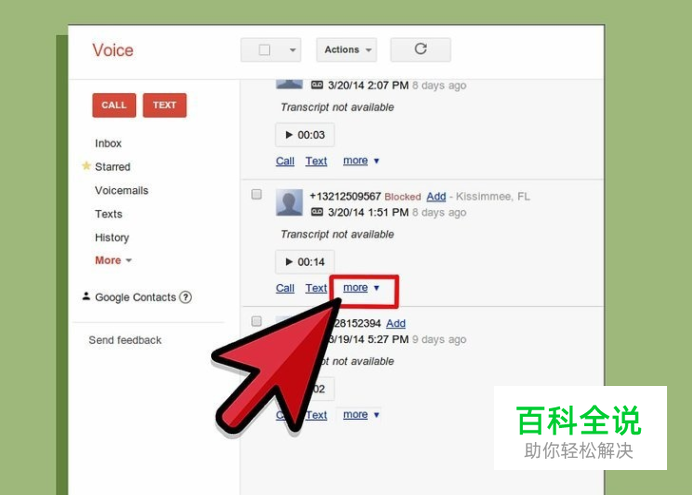Click Call link under 00:03 voicemail
Viewport: 692px width, 495px height.
tap(285, 161)
